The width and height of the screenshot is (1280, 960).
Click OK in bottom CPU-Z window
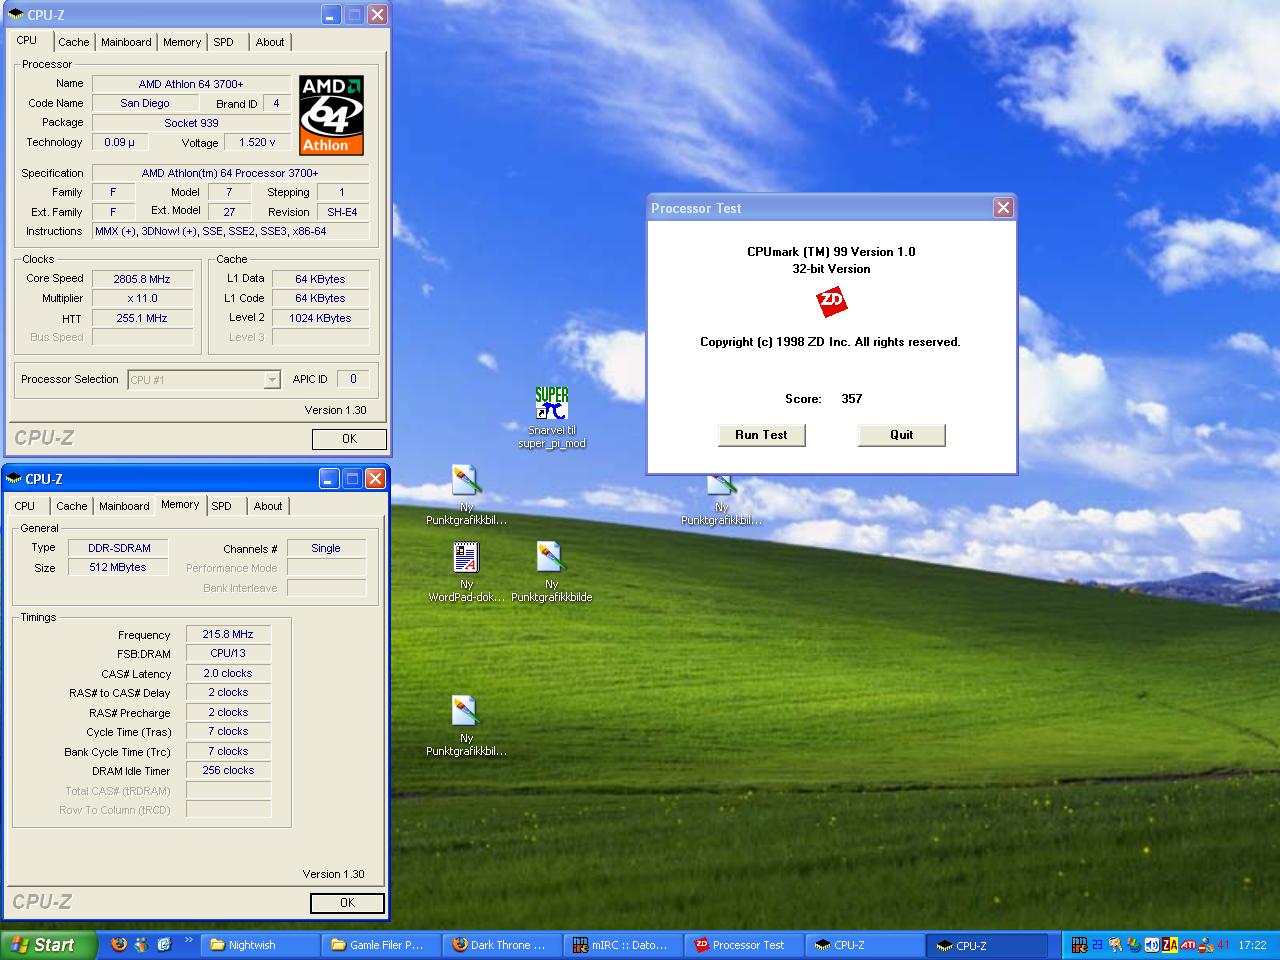[347, 903]
